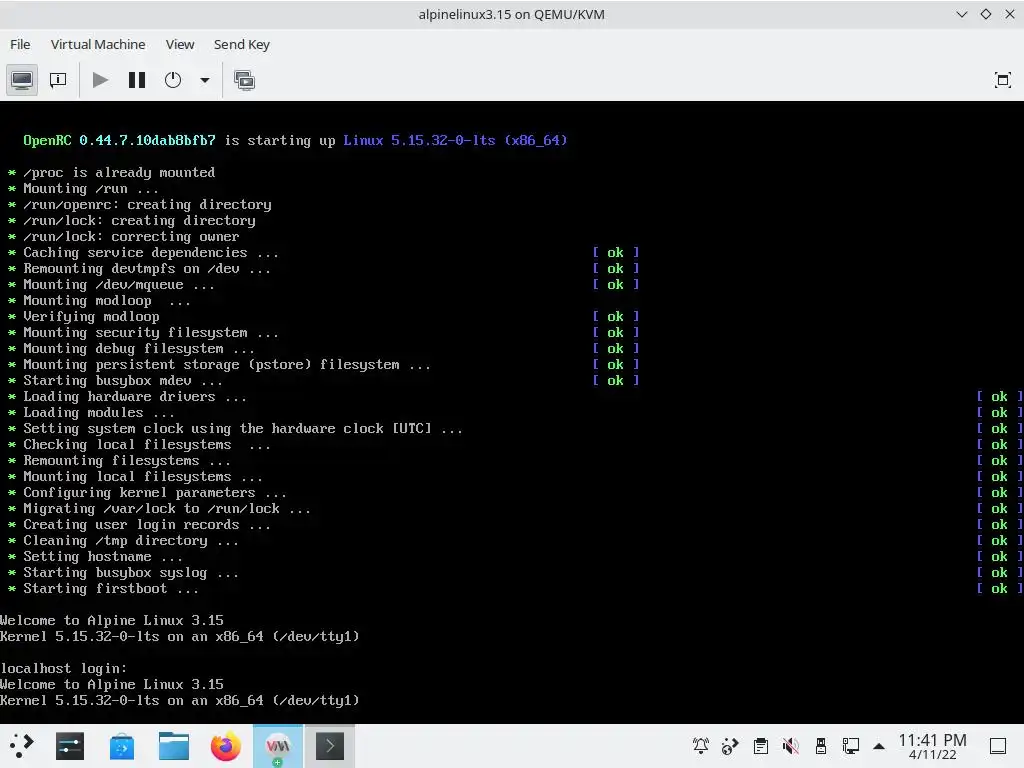This screenshot has width=1024, height=768.
Task: Open the Virtual Machine menu
Action: pos(98,44)
